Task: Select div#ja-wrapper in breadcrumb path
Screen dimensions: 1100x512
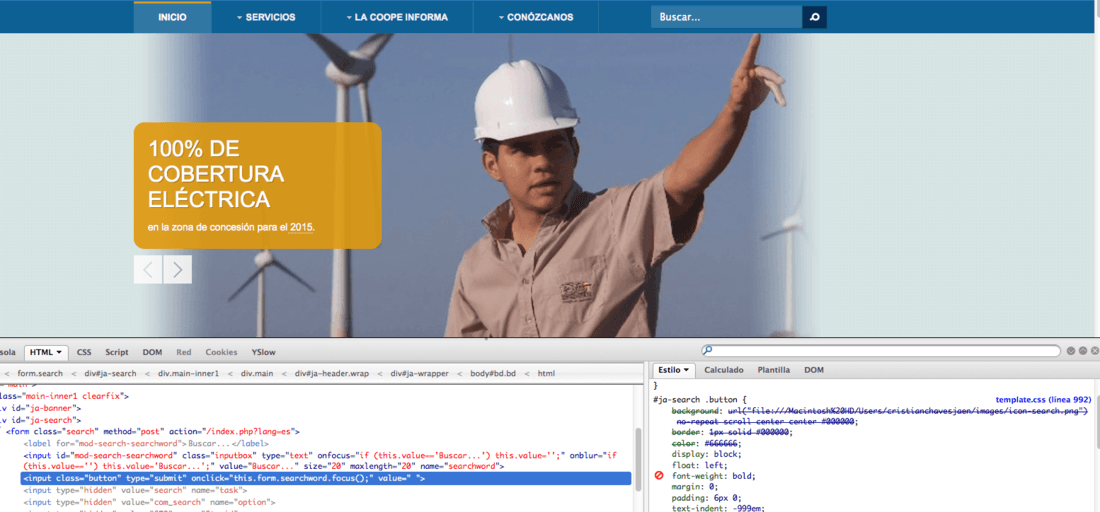Action: (420, 374)
